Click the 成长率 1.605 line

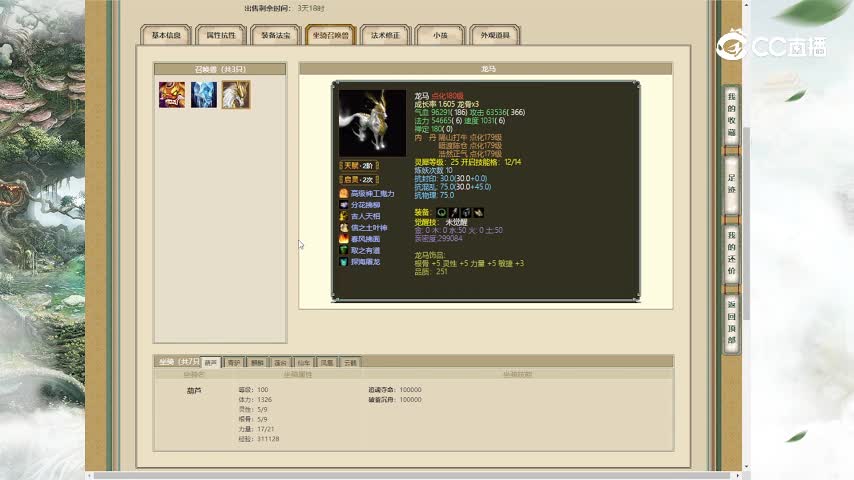[x=447, y=104]
